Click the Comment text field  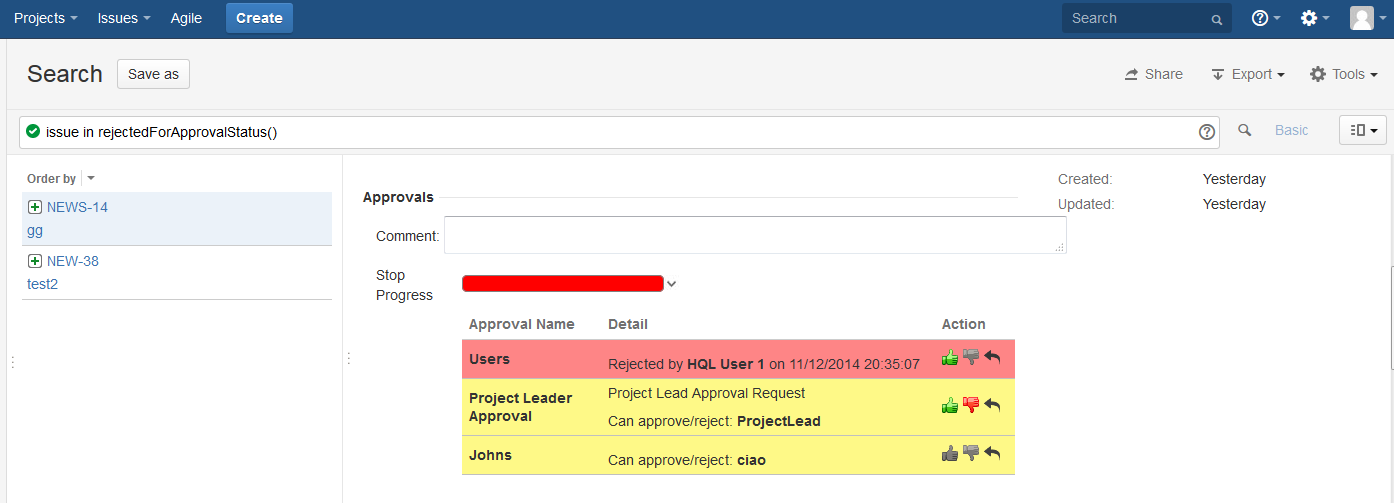tap(754, 235)
